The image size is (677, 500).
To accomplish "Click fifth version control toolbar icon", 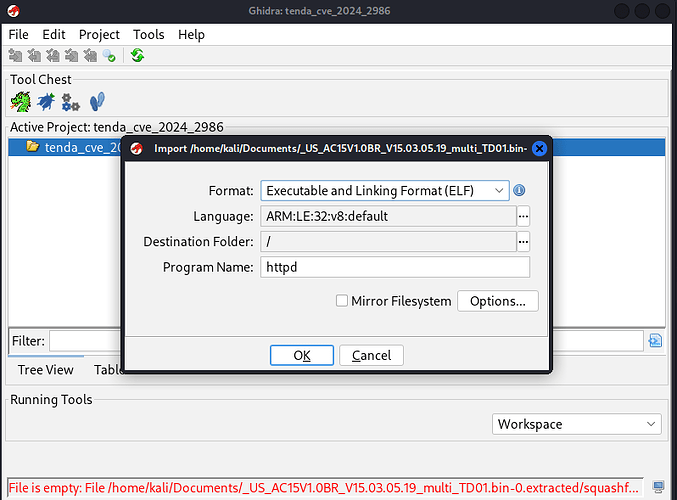I will coord(90,56).
